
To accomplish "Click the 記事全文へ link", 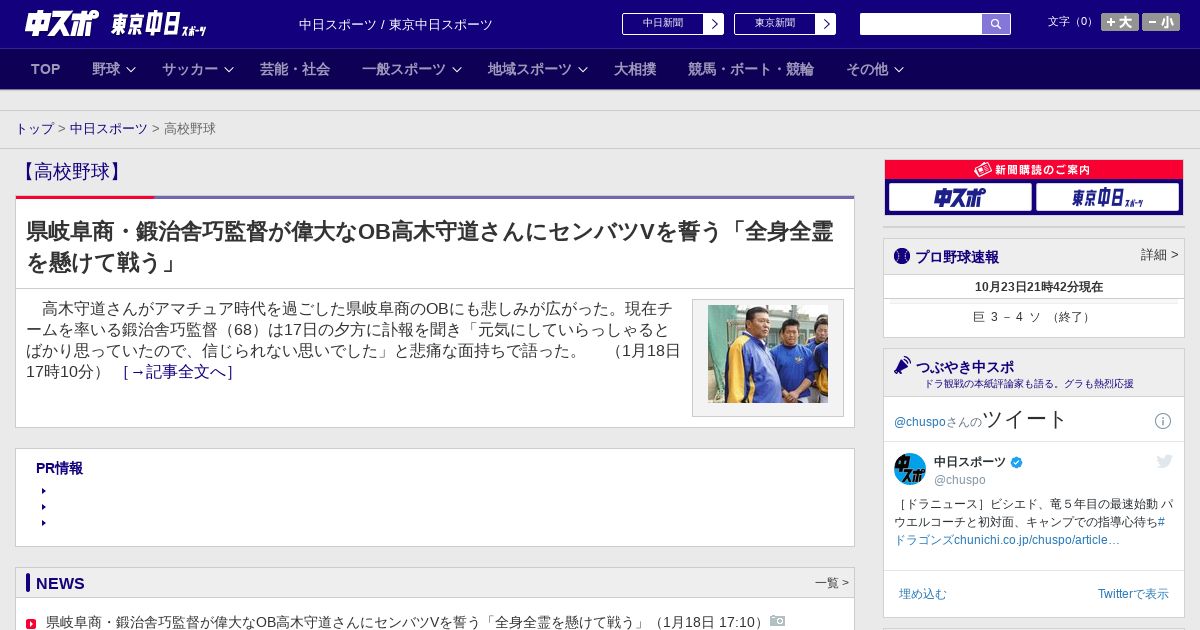I will click(x=177, y=372).
